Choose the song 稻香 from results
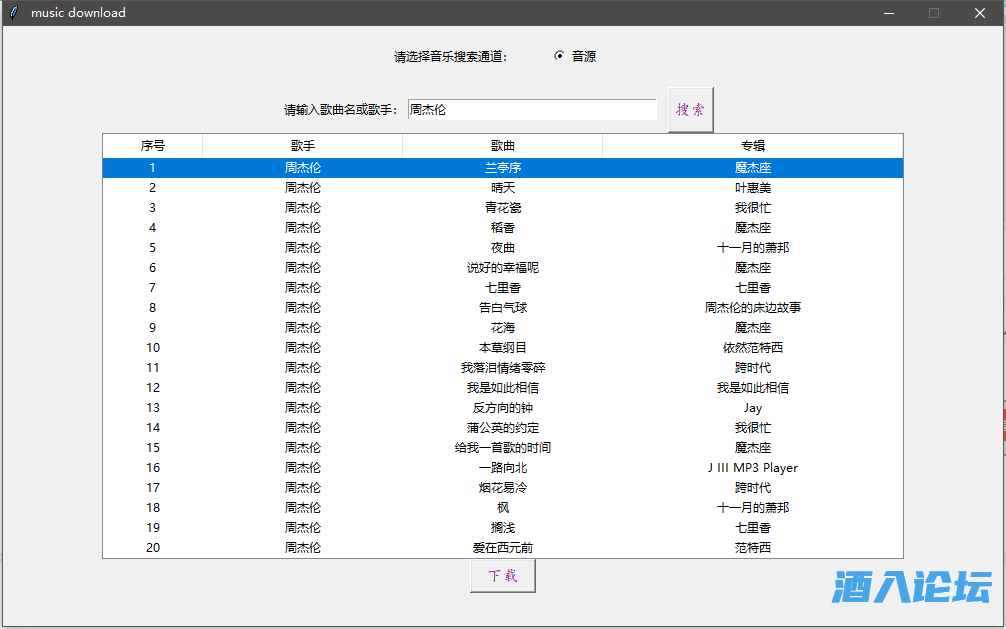The width and height of the screenshot is (1006, 629). pos(502,228)
